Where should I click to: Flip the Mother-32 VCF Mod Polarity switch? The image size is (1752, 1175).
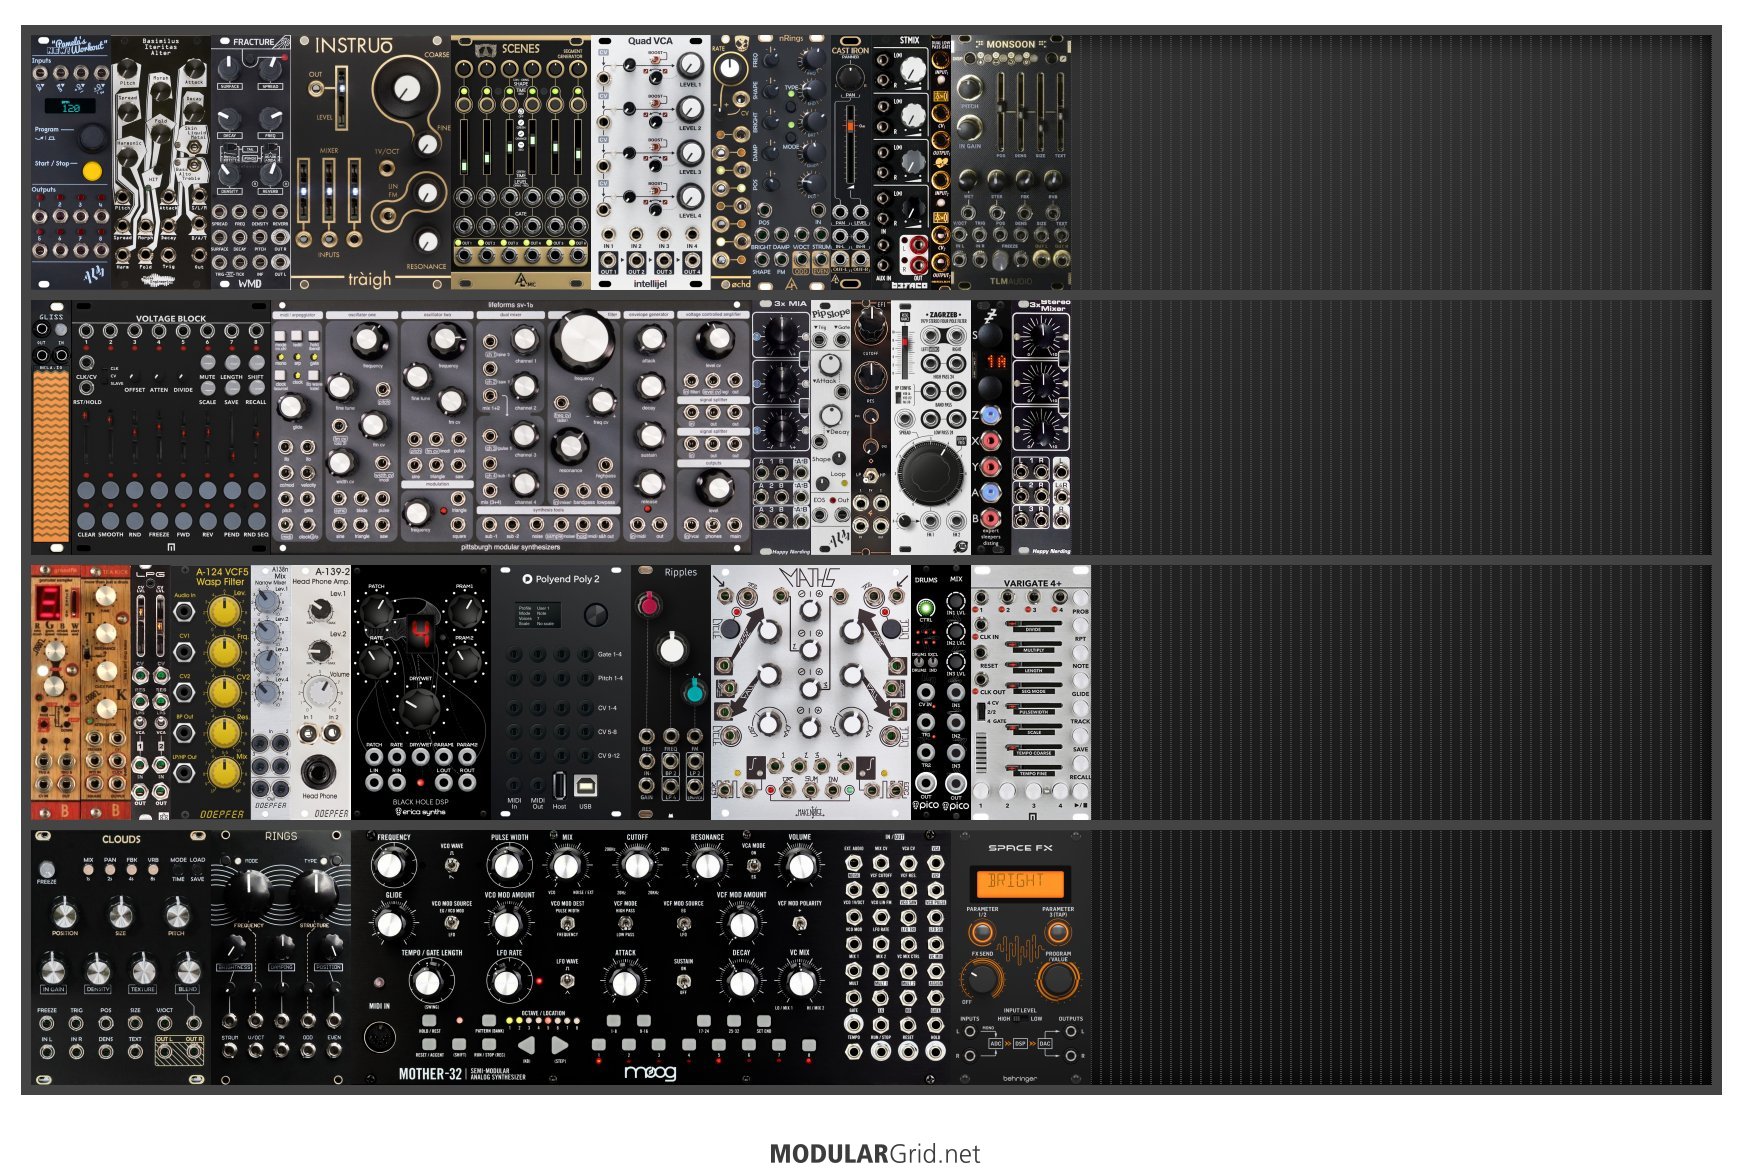pyautogui.click(x=799, y=922)
